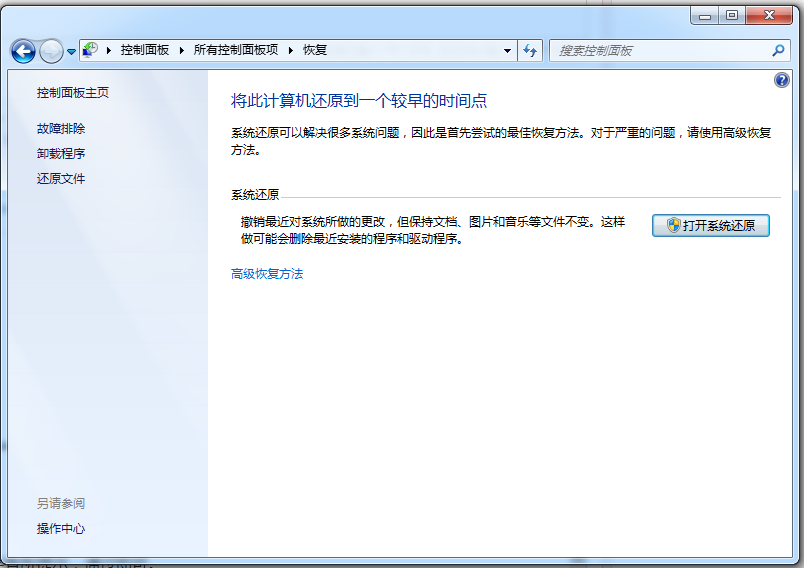Click the refresh button beside the address bar

click(531, 50)
